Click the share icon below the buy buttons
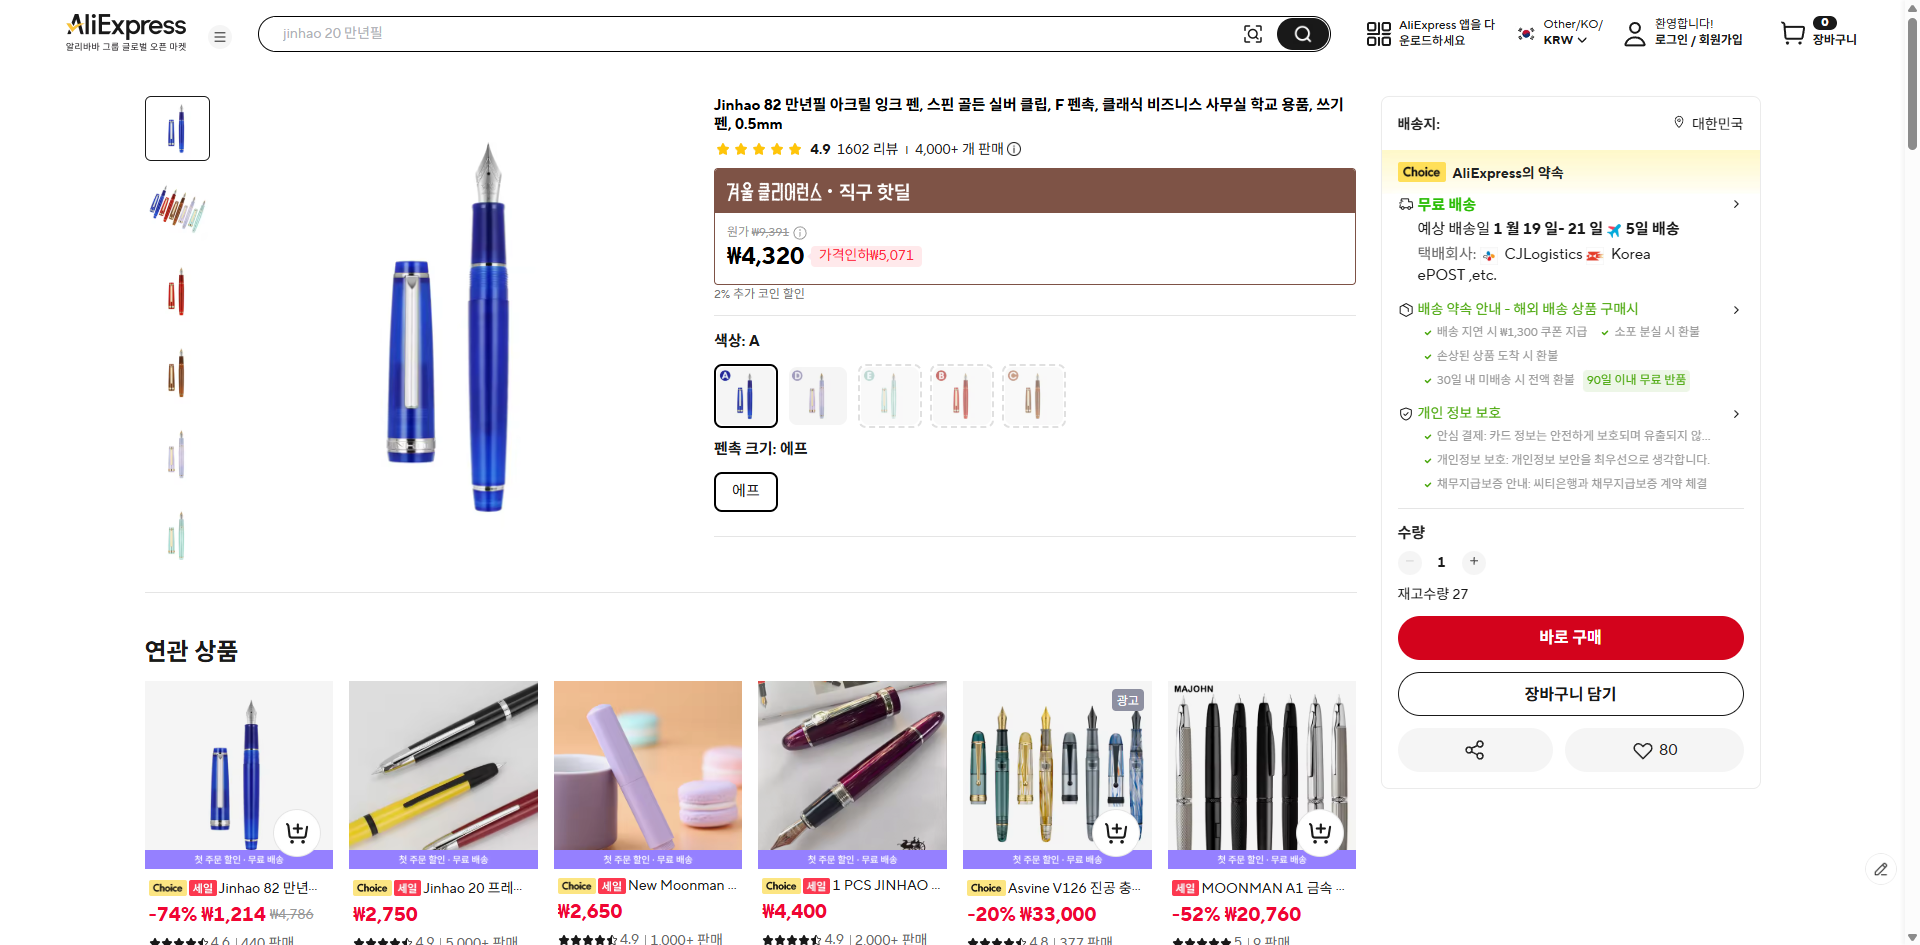Screen dimensions: 1920x945 pos(1474,749)
